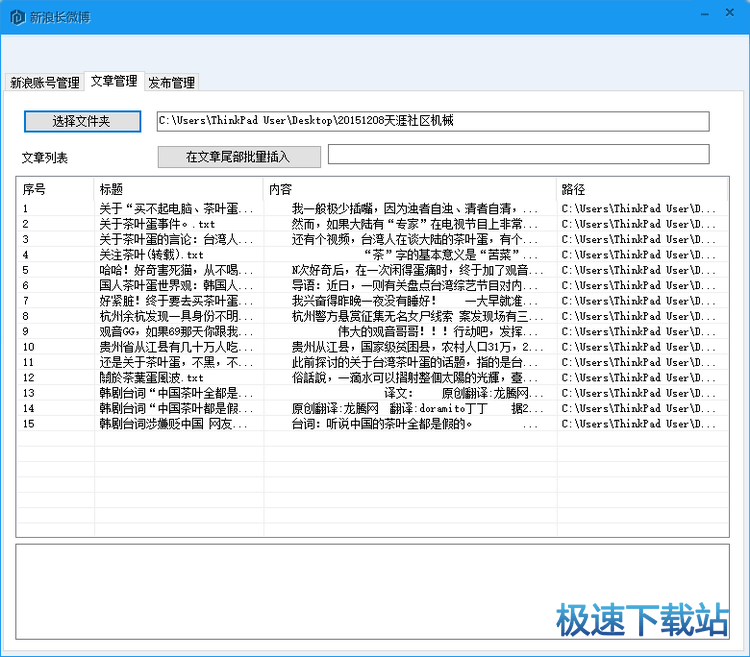Viewport: 750px width, 657px height.
Task: Open the 发布管理 tab
Action: point(171,83)
